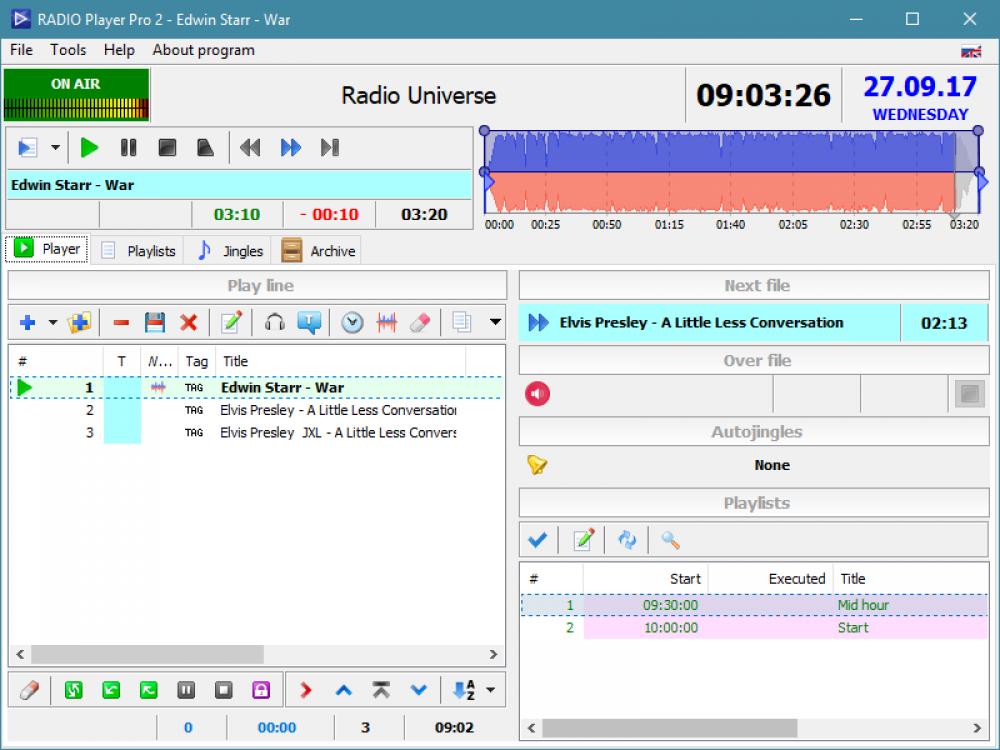Expand the sort A-Z dropdown
Screen dimensions: 1000x750
[487, 689]
